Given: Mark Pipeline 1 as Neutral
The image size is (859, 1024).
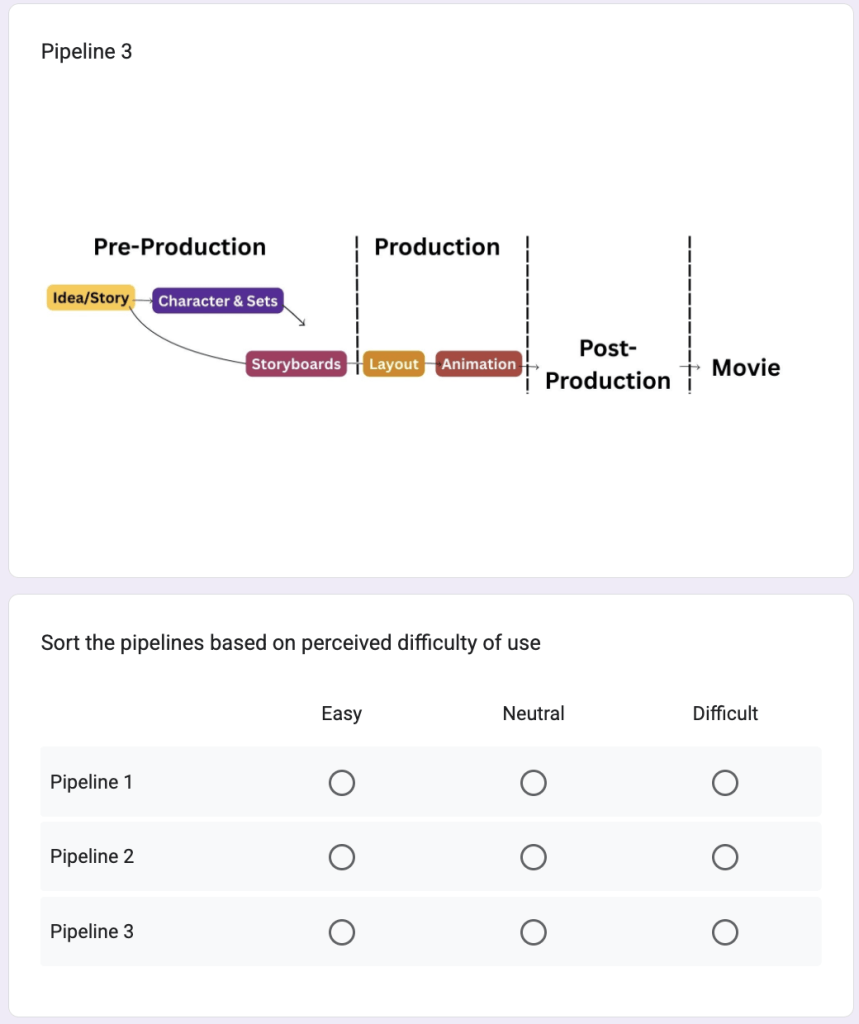Looking at the screenshot, I should 533,782.
